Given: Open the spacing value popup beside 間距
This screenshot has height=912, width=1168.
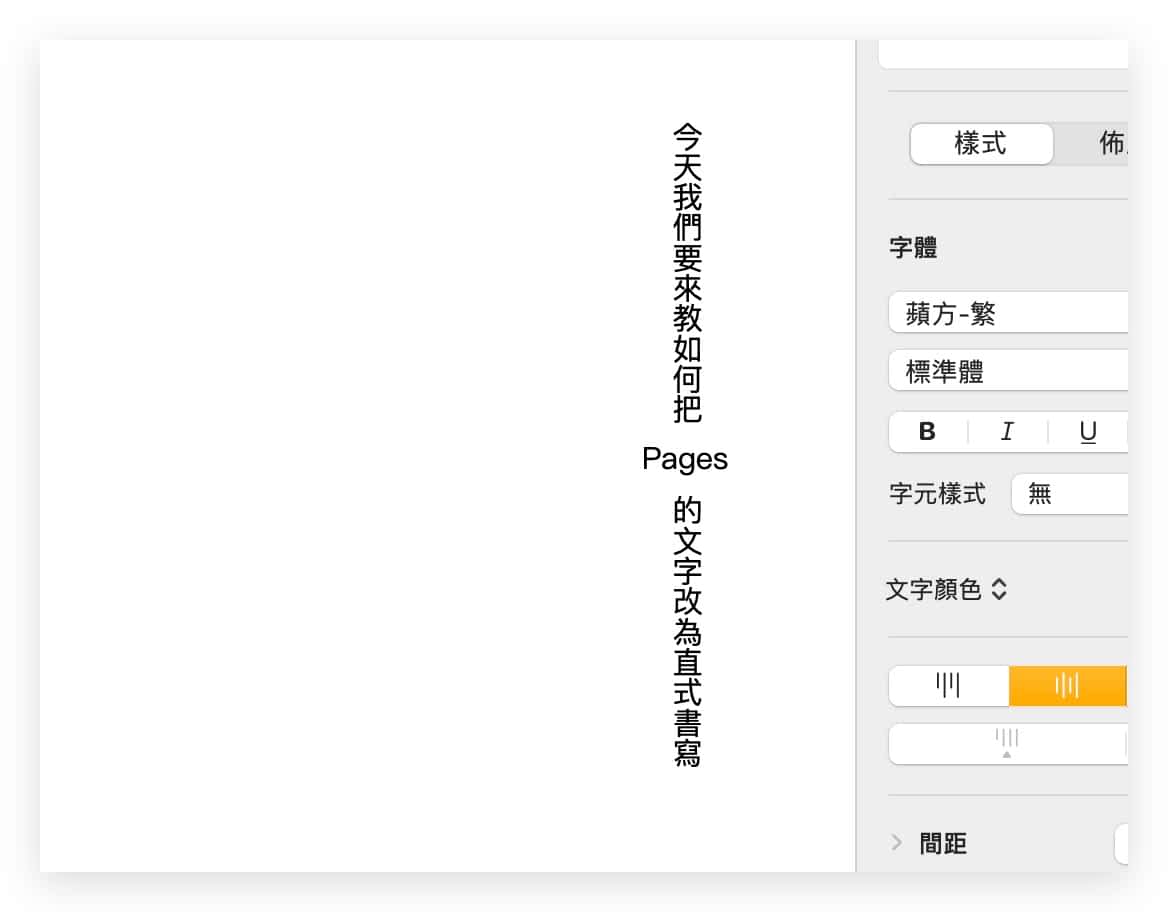Looking at the screenshot, I should click(1121, 844).
